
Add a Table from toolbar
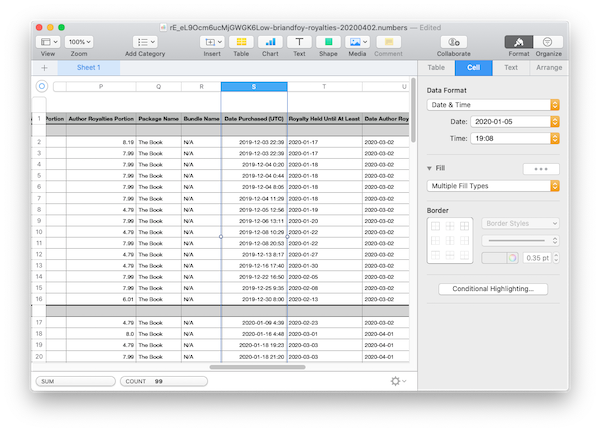241,42
